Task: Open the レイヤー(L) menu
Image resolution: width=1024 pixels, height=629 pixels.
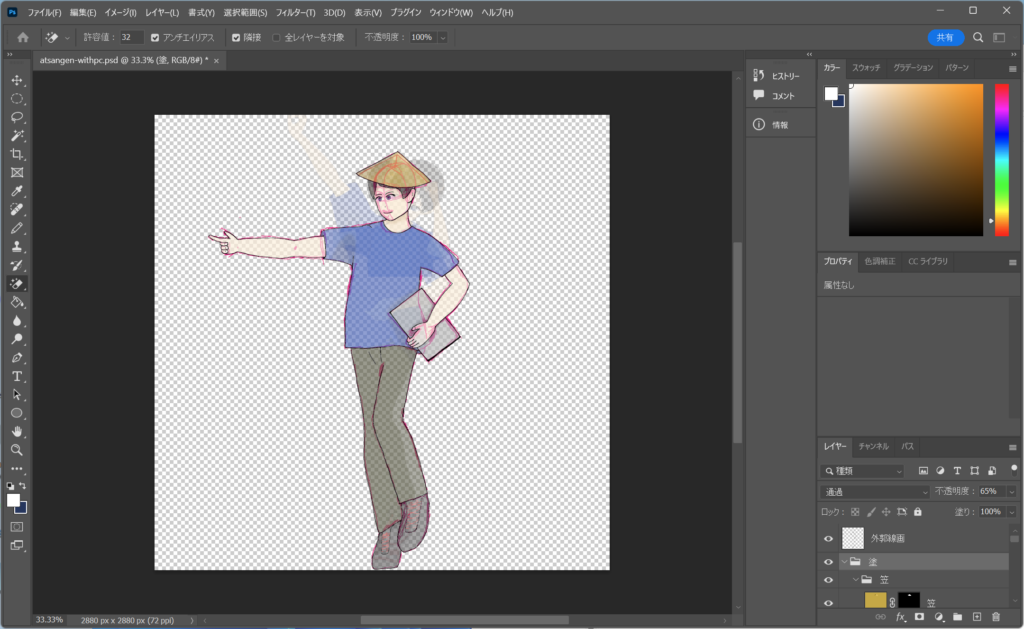Action: pos(162,12)
